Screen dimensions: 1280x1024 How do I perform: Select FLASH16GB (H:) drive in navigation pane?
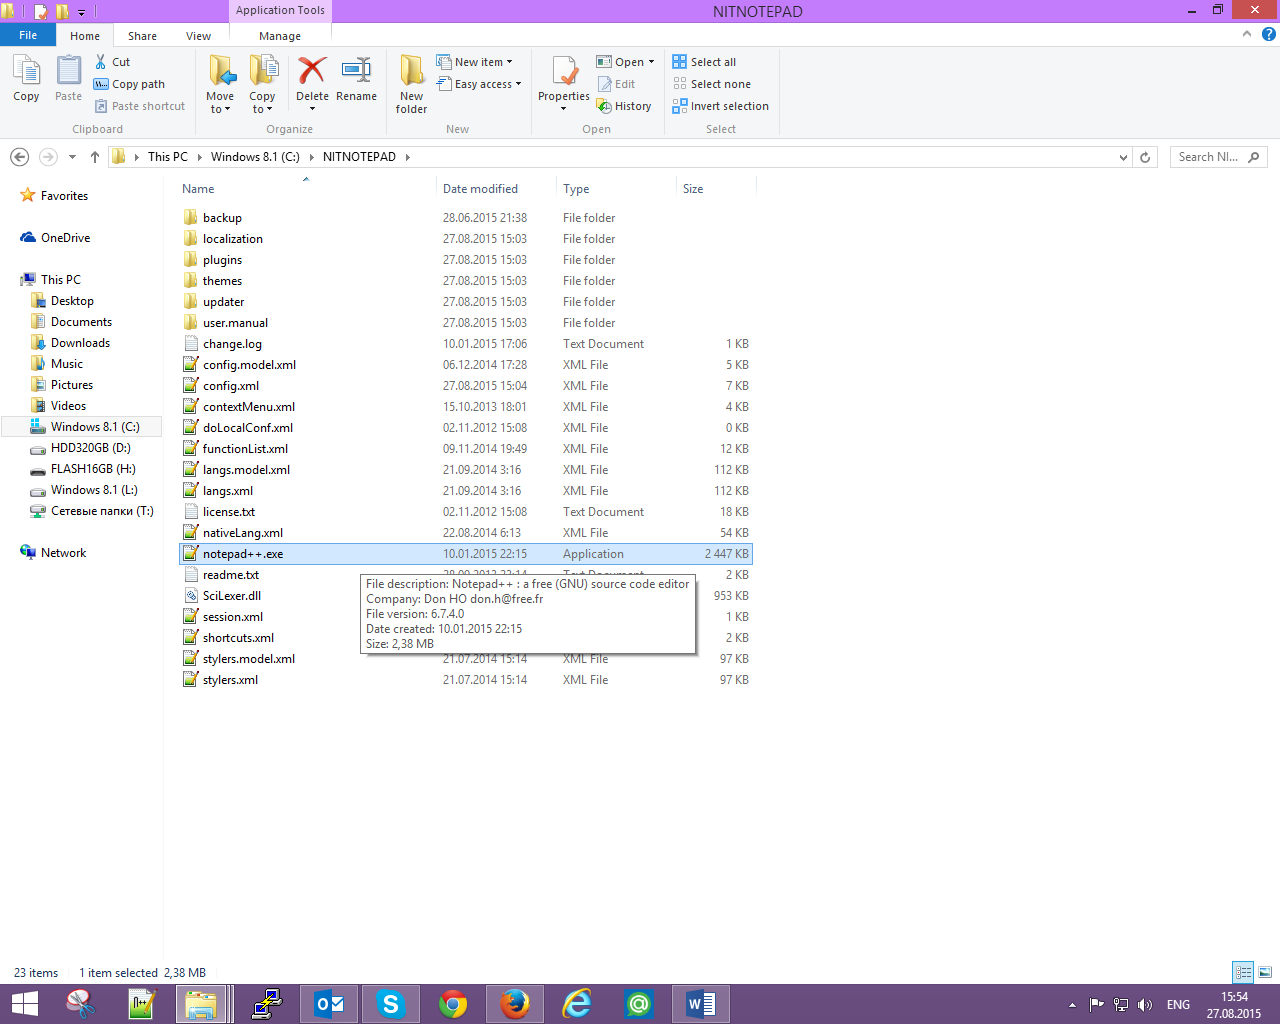93,469
